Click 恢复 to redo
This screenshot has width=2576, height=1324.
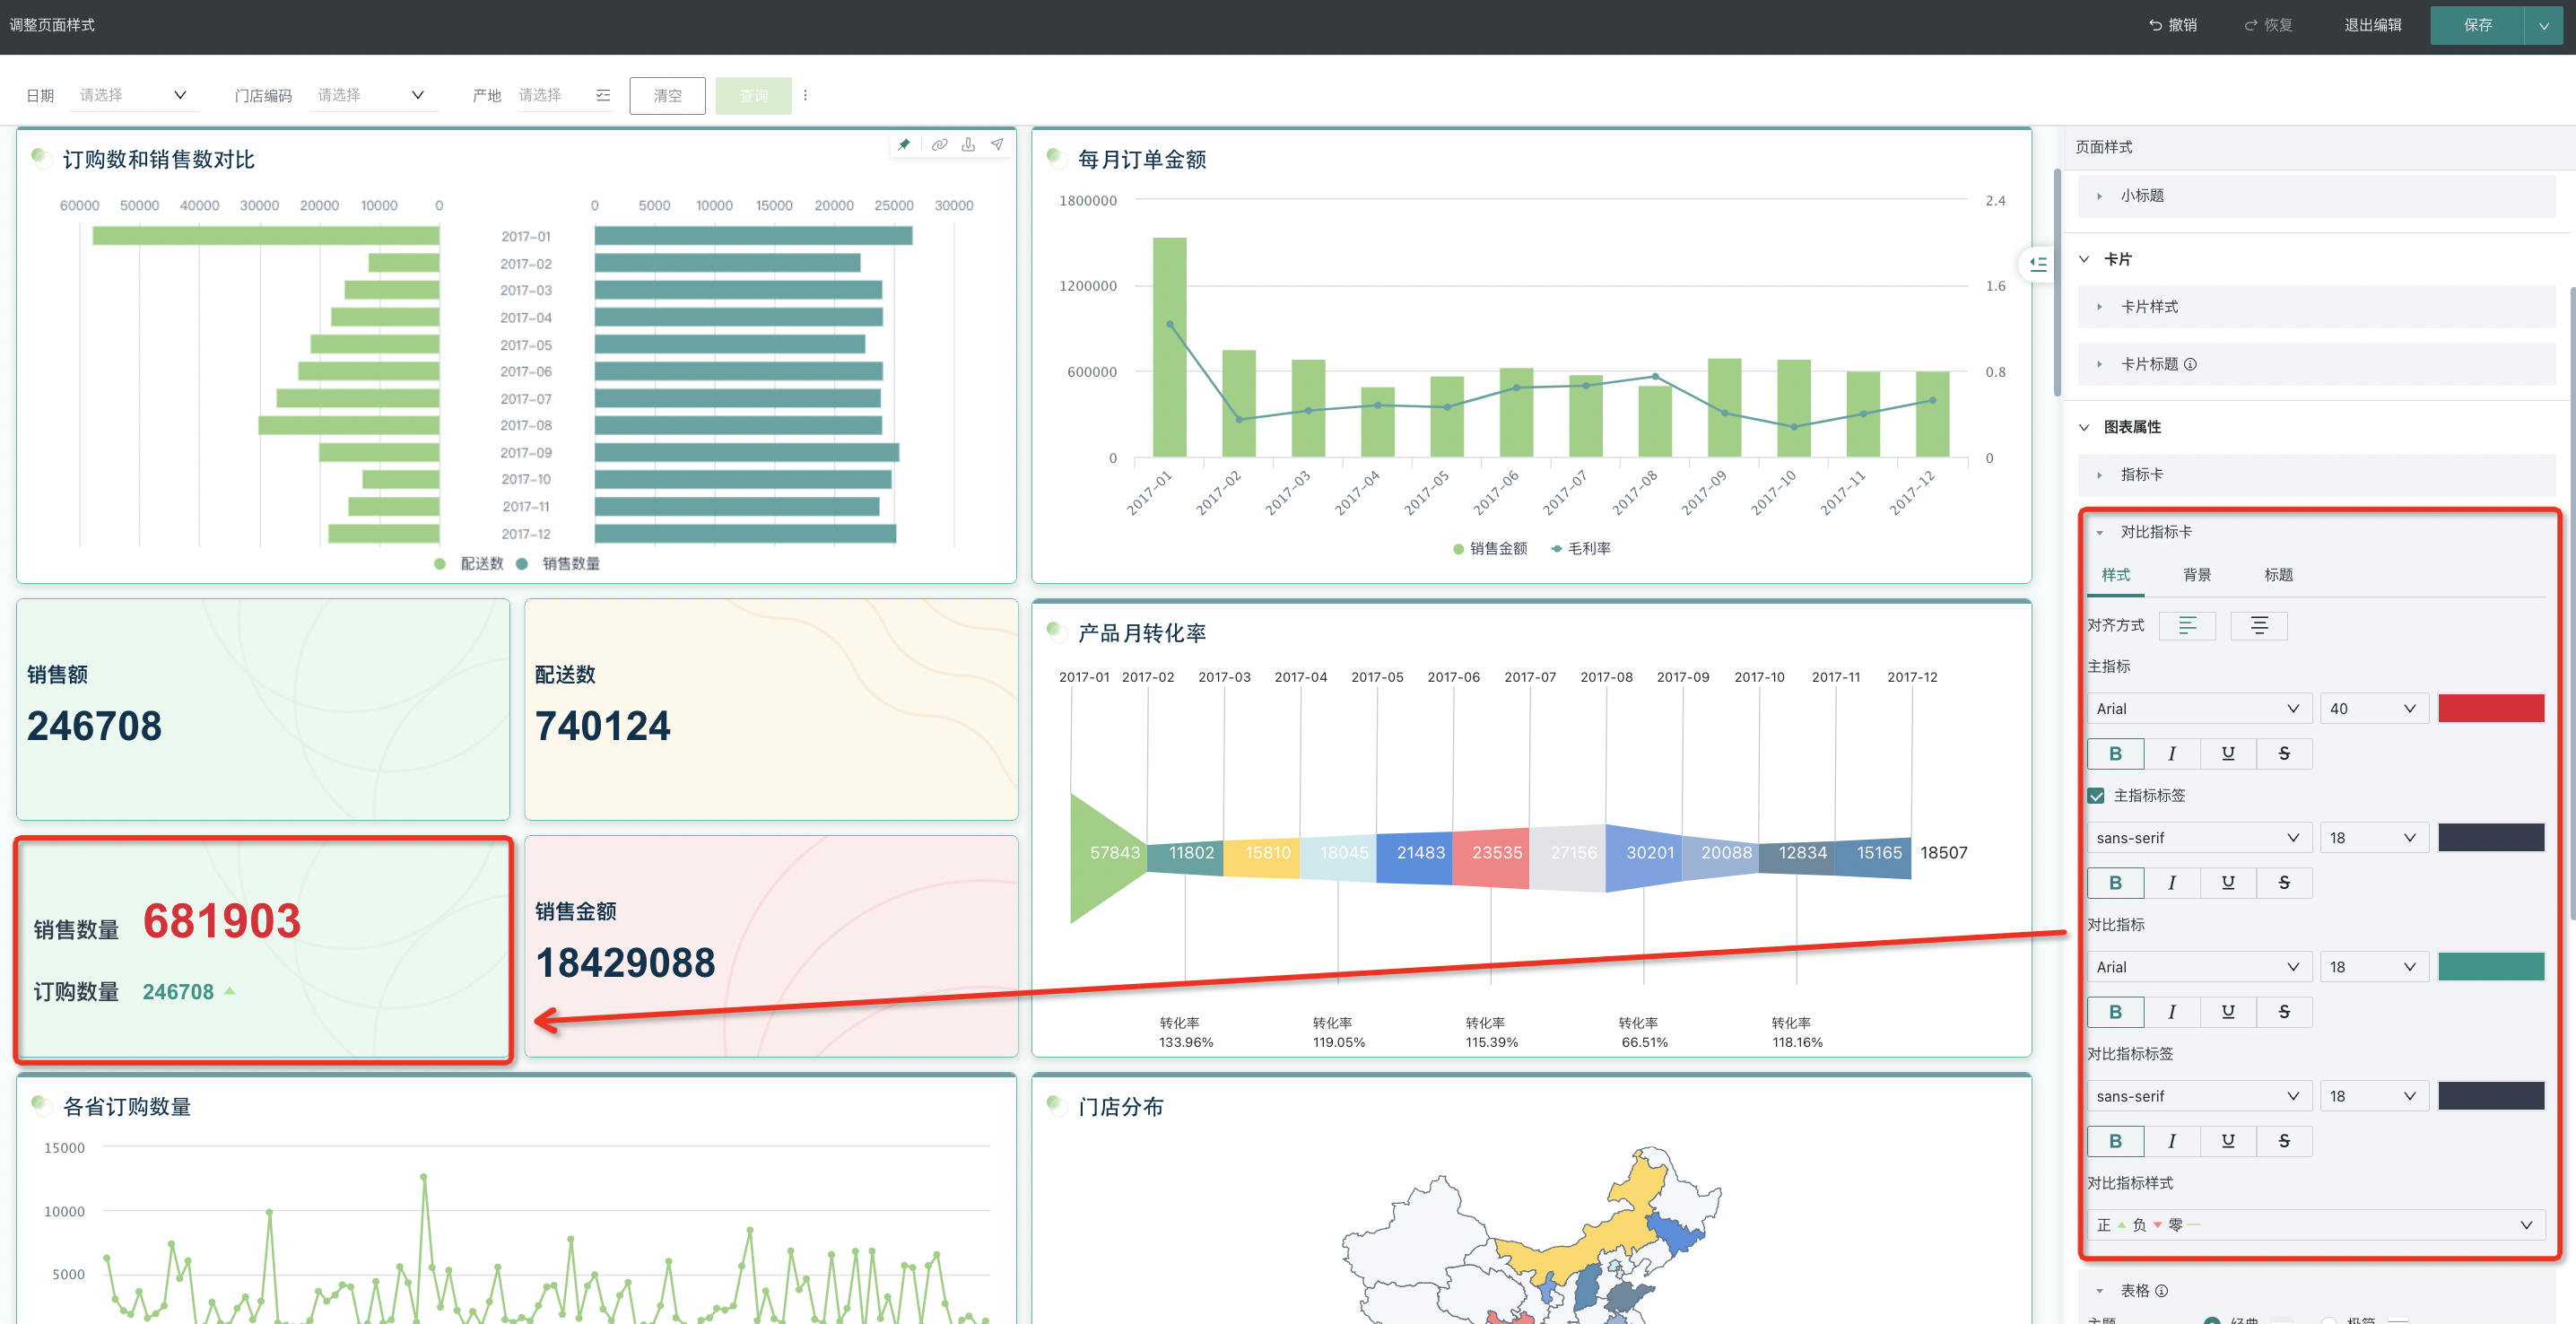click(2268, 26)
